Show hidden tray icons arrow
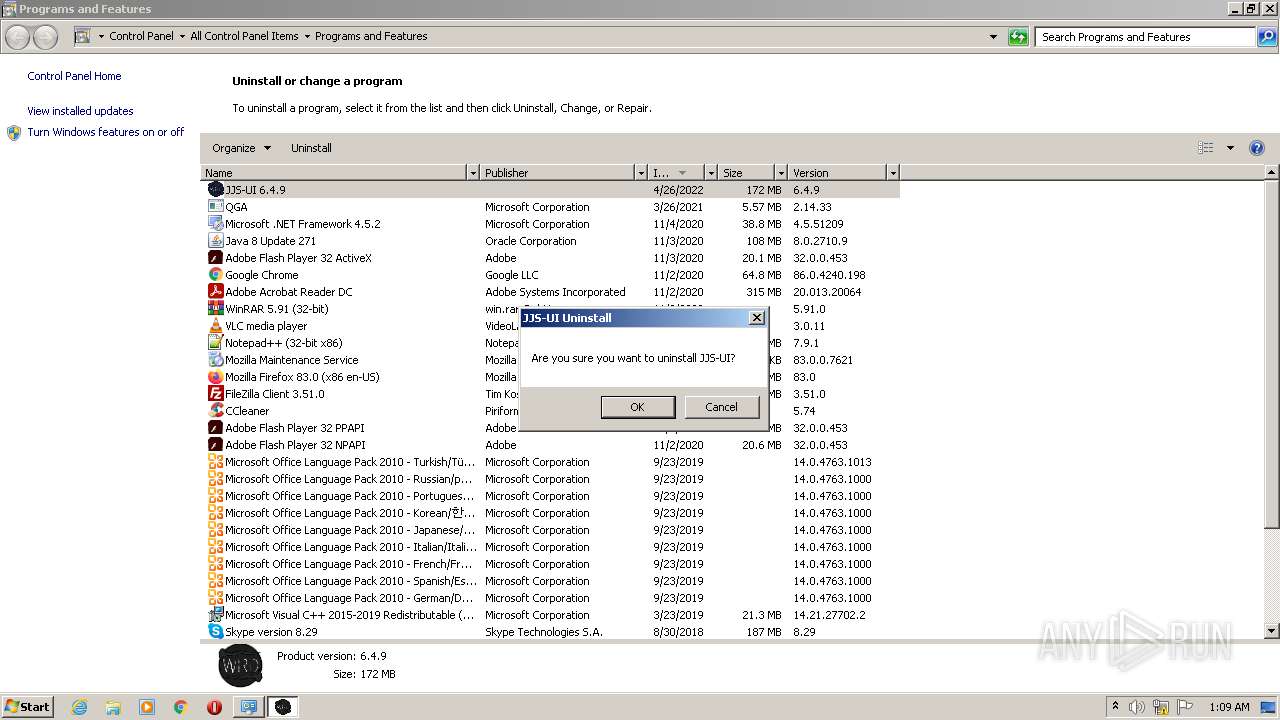The height and width of the screenshot is (720, 1280). [1115, 707]
